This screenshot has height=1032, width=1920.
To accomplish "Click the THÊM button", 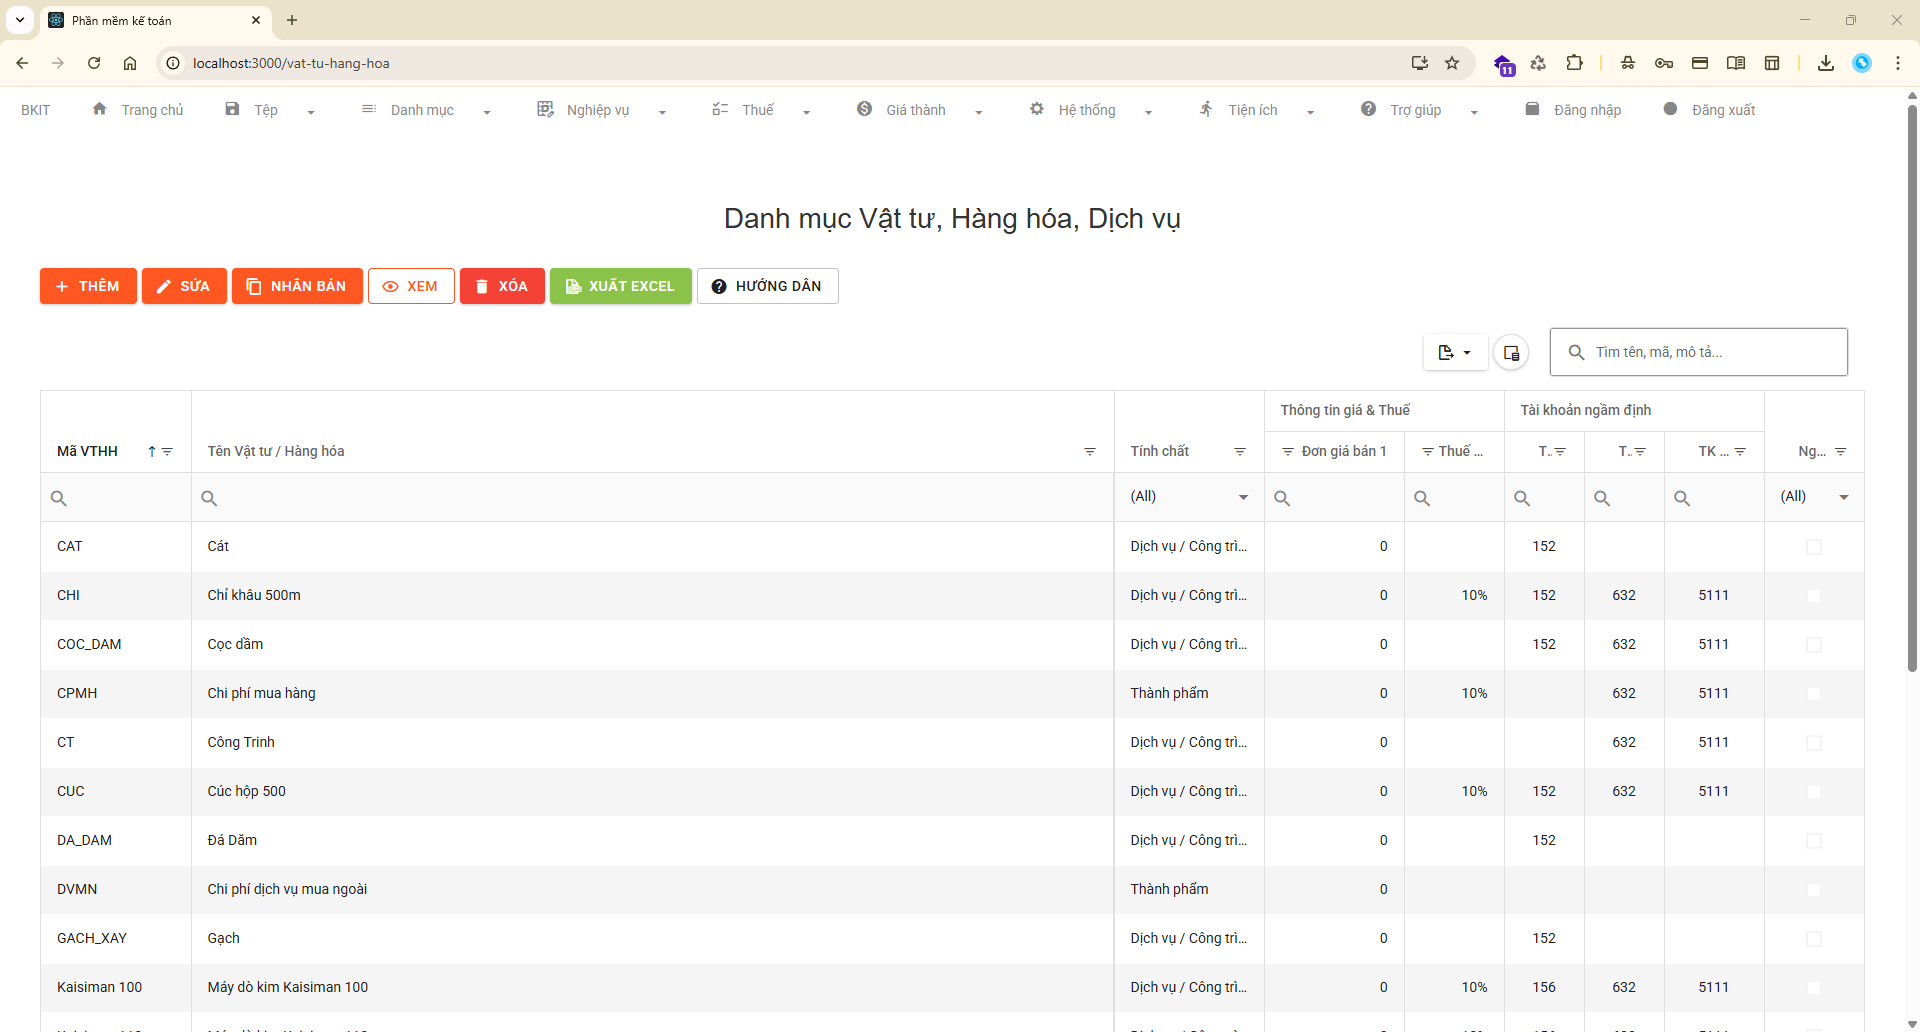I will pos(88,286).
